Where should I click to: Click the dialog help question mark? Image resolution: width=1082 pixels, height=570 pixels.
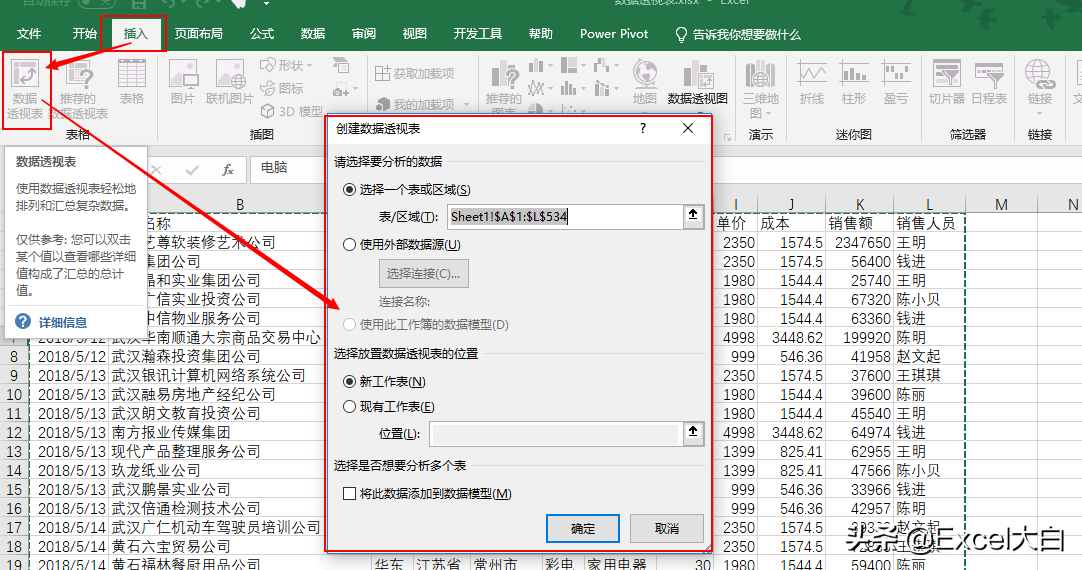(x=642, y=128)
